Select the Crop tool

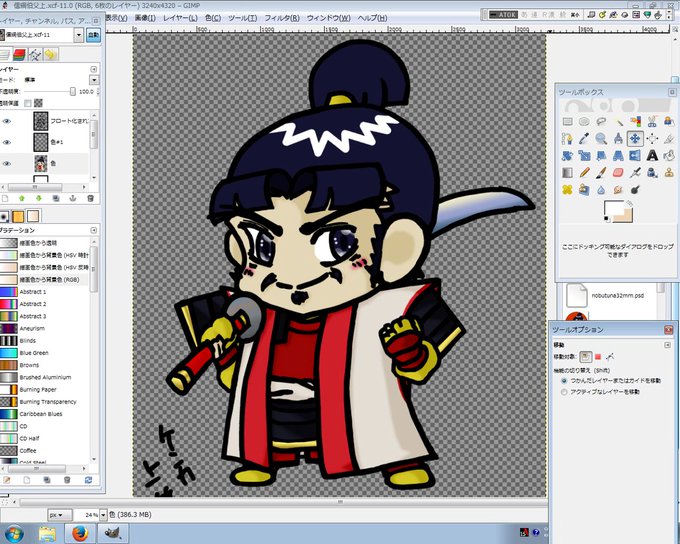[669, 139]
